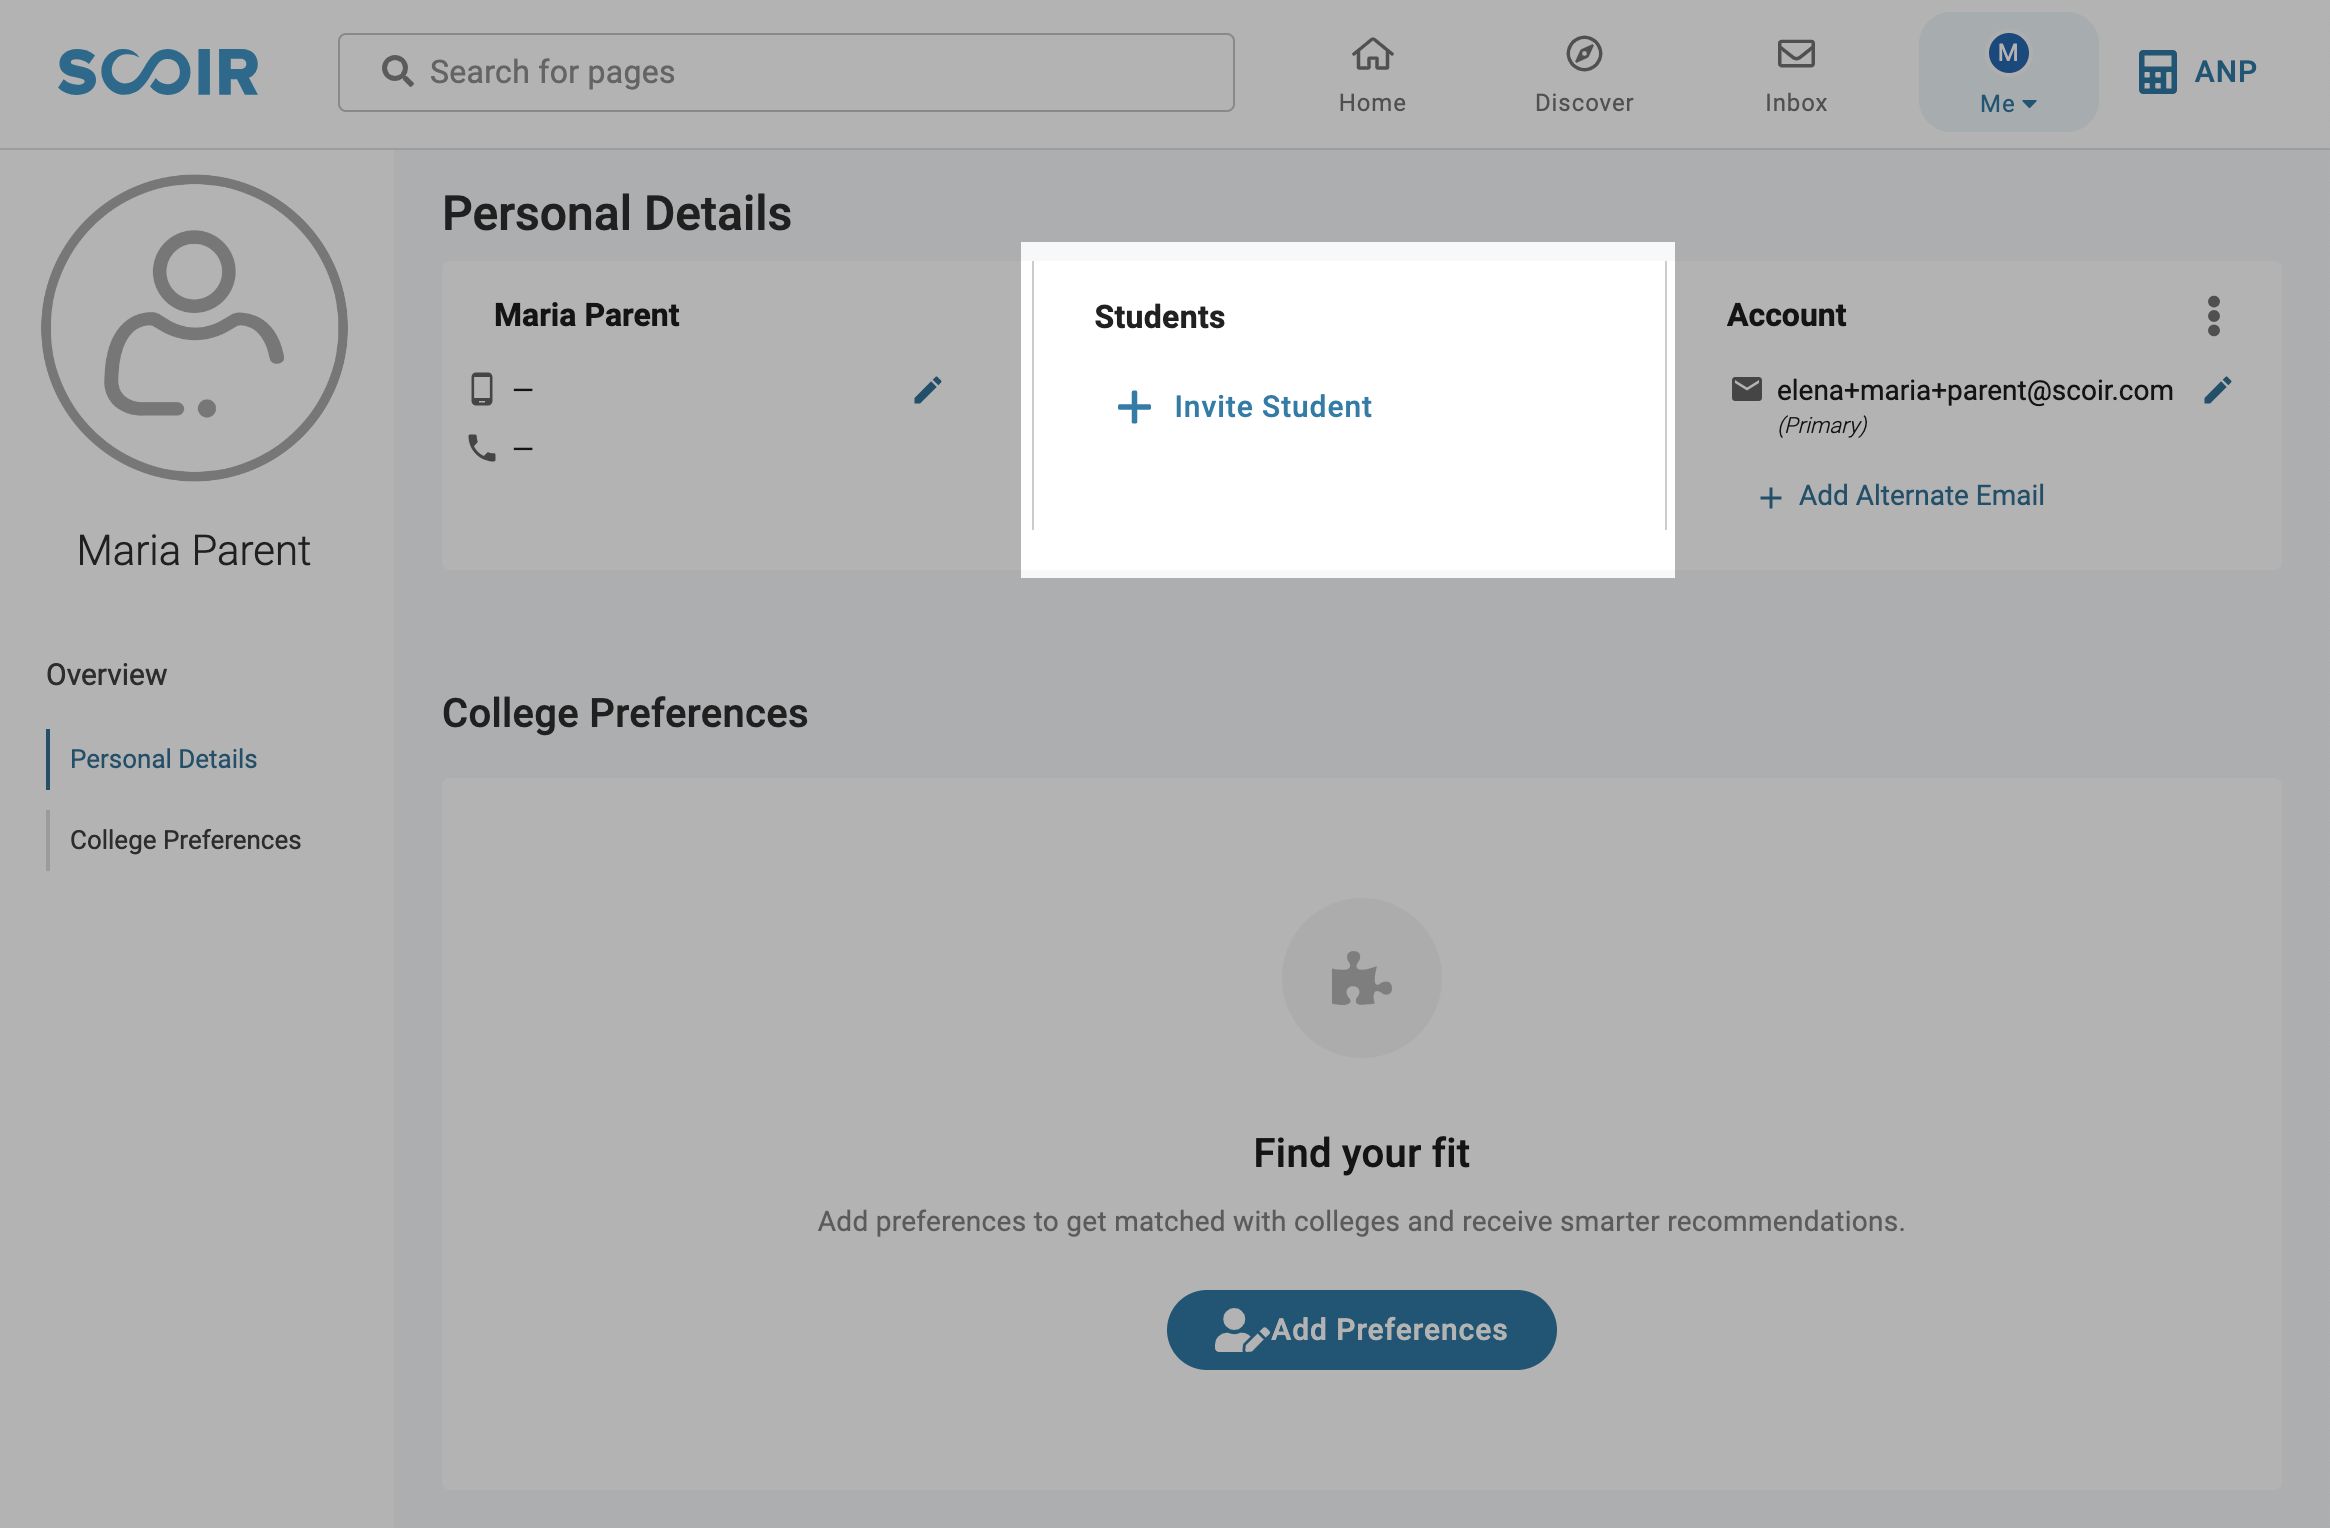Click the puzzle piece Find your fit icon
Image resolution: width=2330 pixels, height=1528 pixels.
pyautogui.click(x=1361, y=978)
